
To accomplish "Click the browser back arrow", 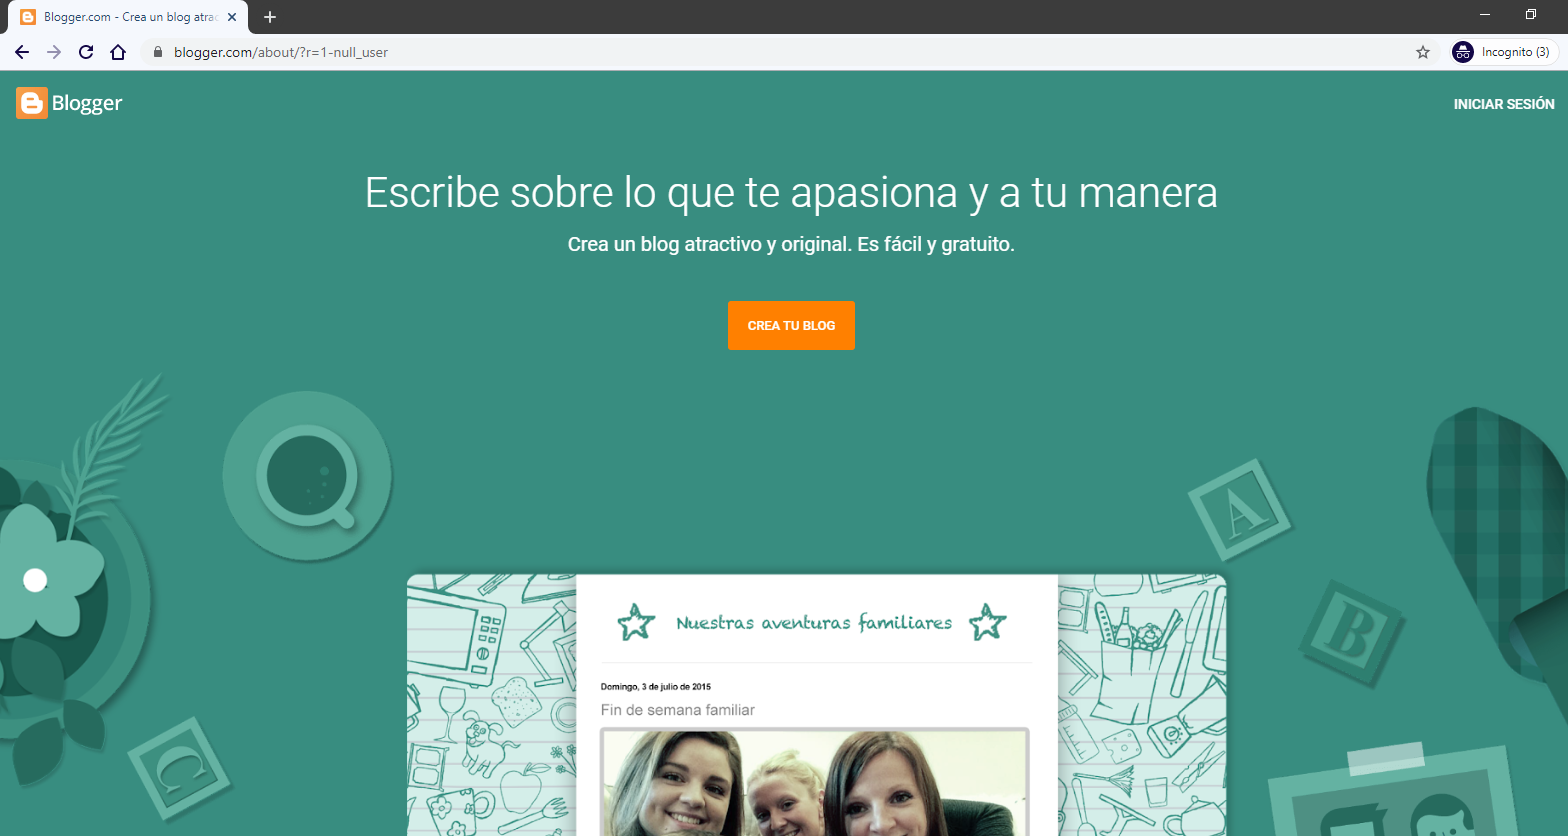I will [22, 52].
